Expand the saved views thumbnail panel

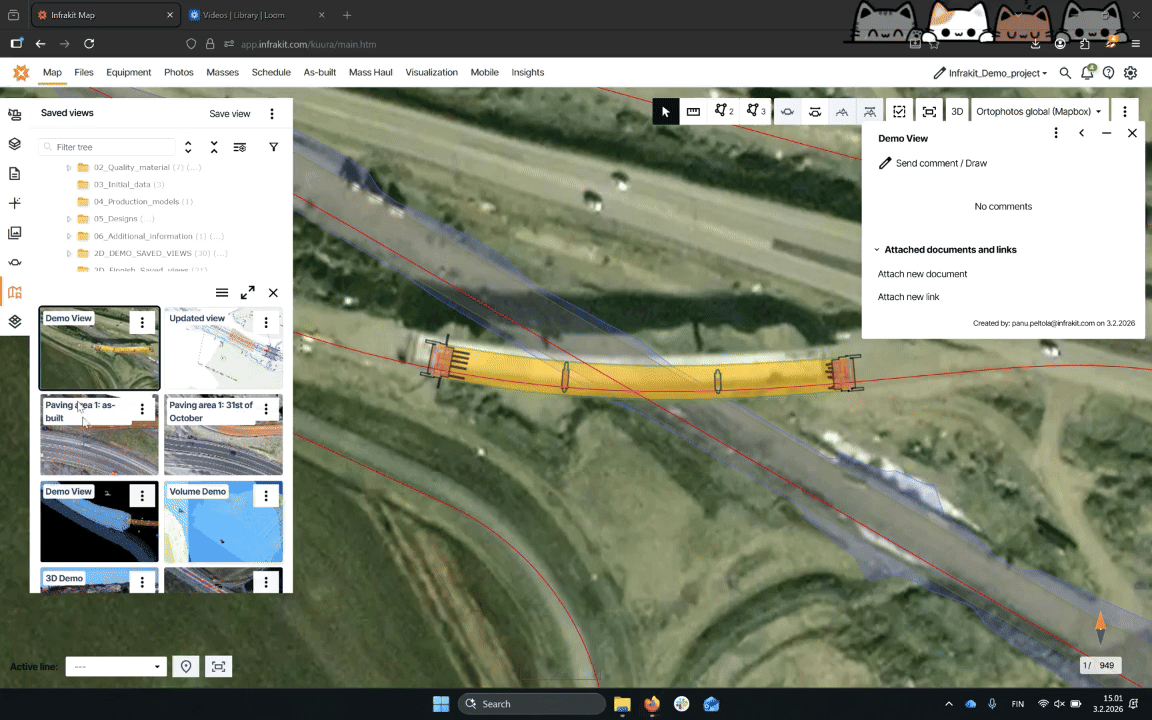(248, 292)
